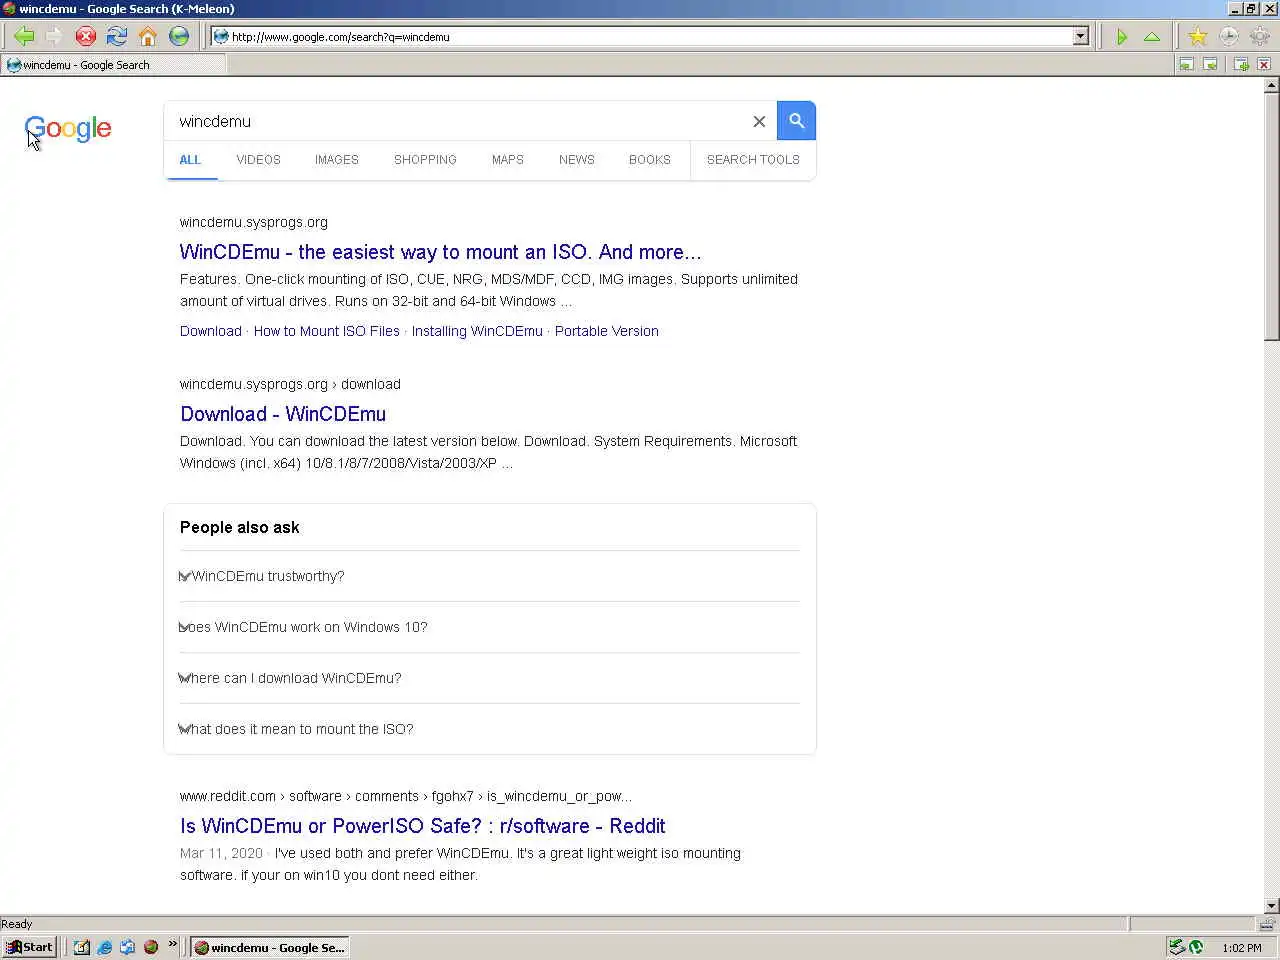Click the URL address field
Viewport: 1280px width, 960px height.
(650, 37)
